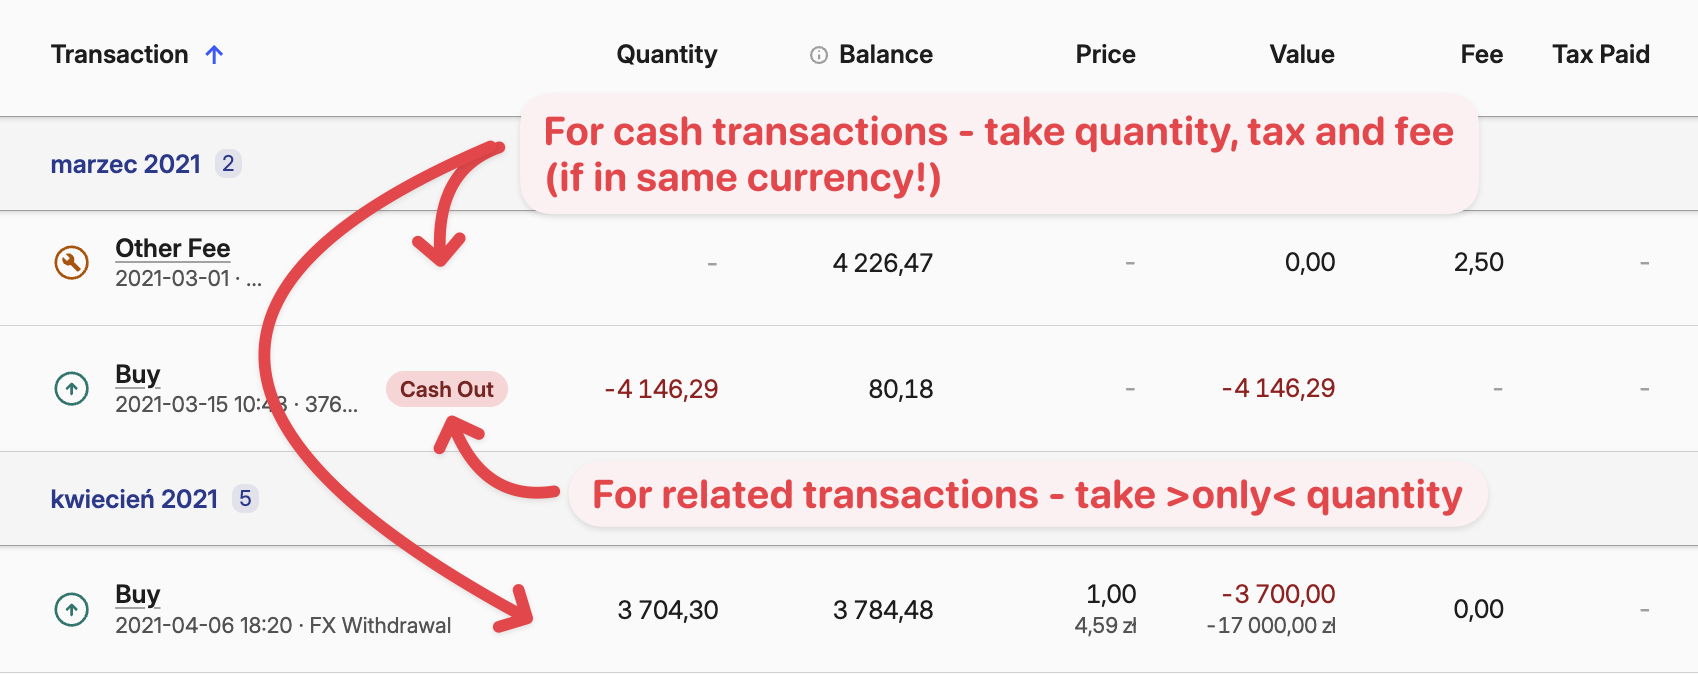Sort by the Quantity column header

tap(667, 55)
